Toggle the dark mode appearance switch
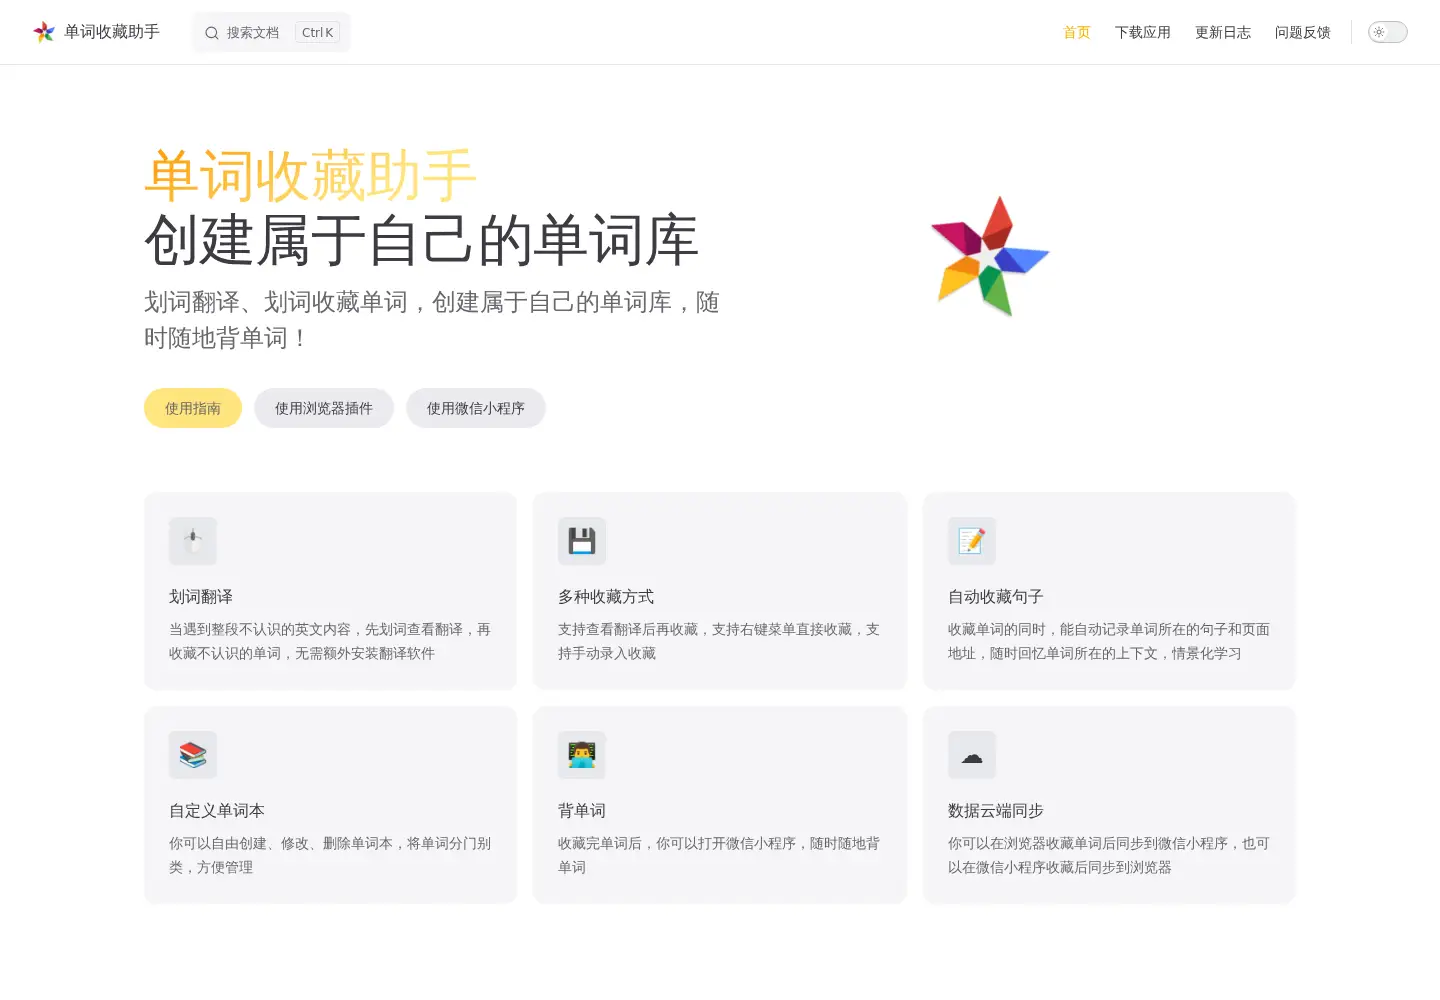Viewport: 1440px width, 1000px height. tap(1388, 32)
